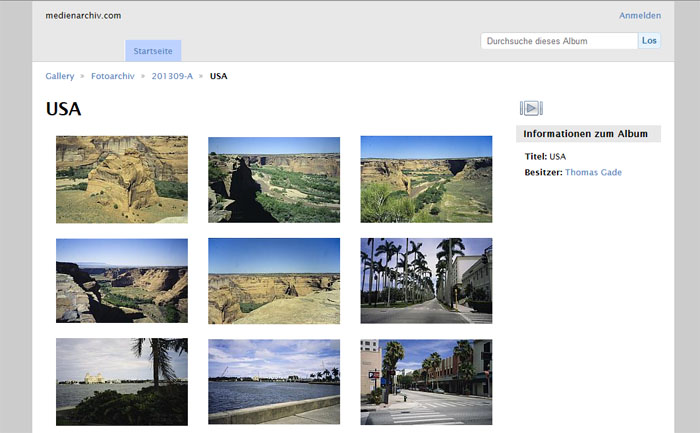This screenshot has width=700, height=433.
Task: Open top-right canyon valley with green trees photo
Action: [x=426, y=179]
